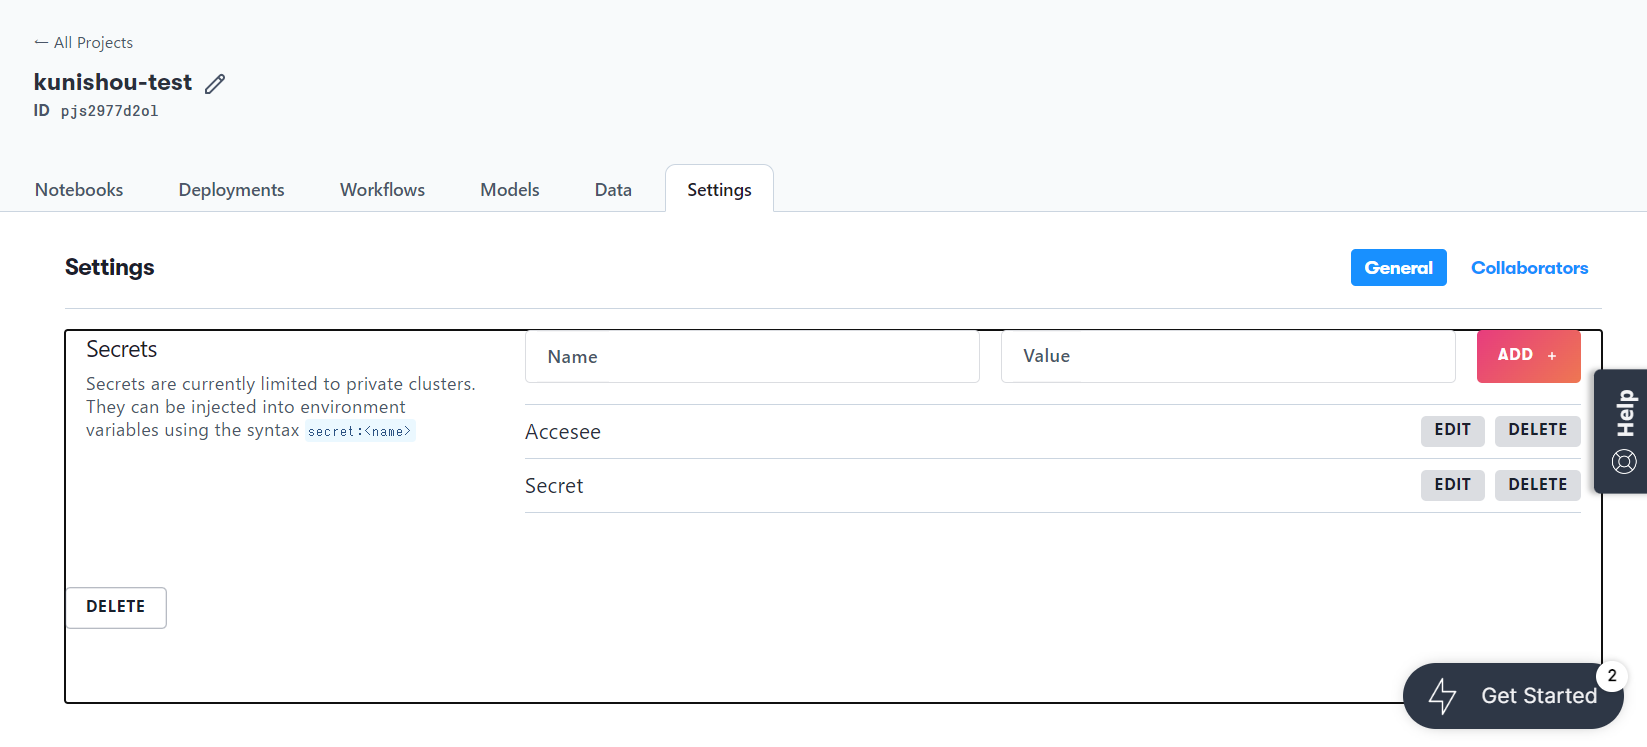Open the Collaborators settings link
This screenshot has width=1647, height=747.
1529,268
